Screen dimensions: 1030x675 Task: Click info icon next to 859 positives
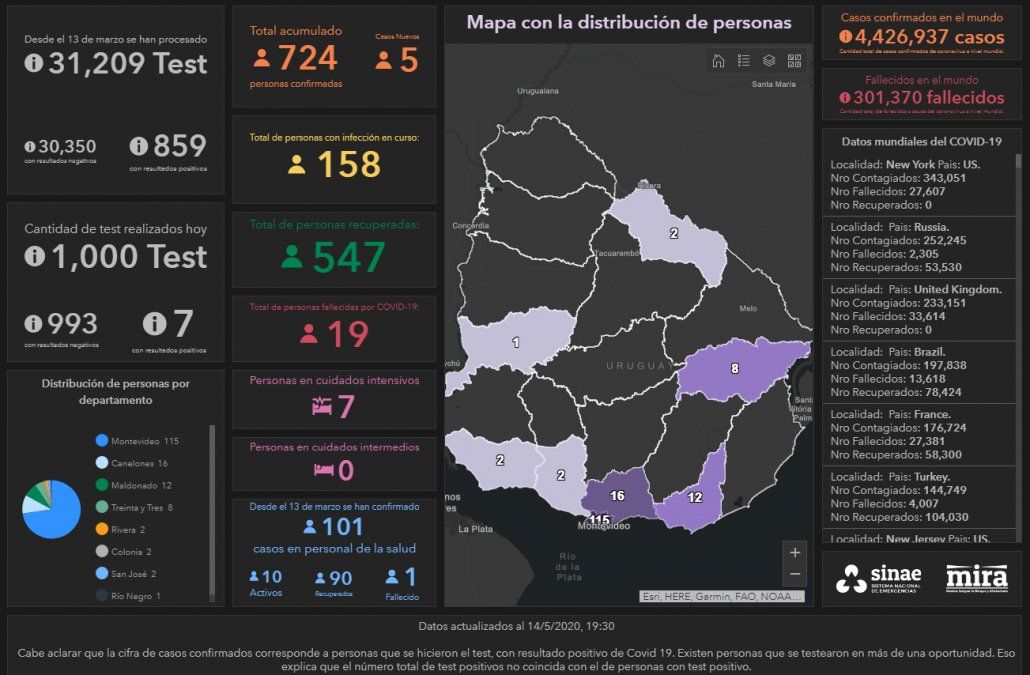pos(139,147)
